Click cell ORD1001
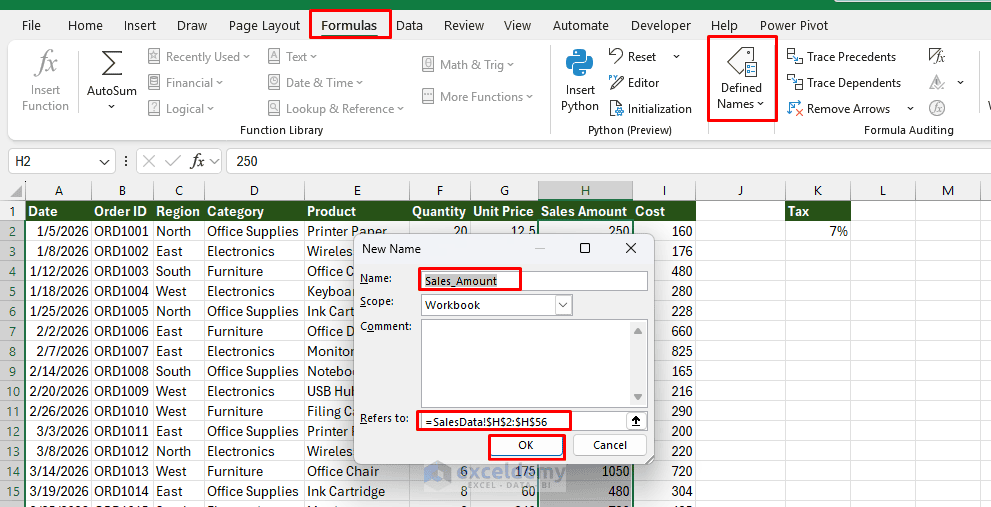 (x=122, y=231)
